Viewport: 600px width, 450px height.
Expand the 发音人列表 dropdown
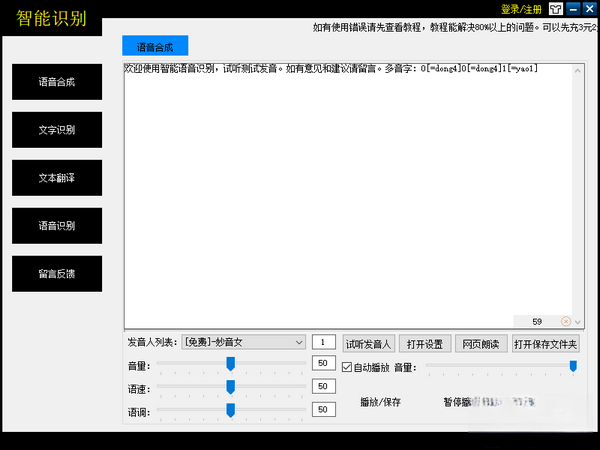click(x=299, y=342)
